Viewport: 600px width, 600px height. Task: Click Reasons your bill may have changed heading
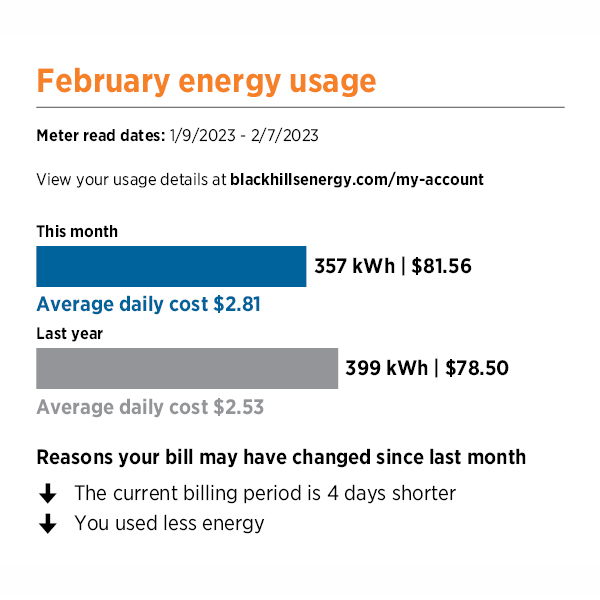(x=281, y=457)
